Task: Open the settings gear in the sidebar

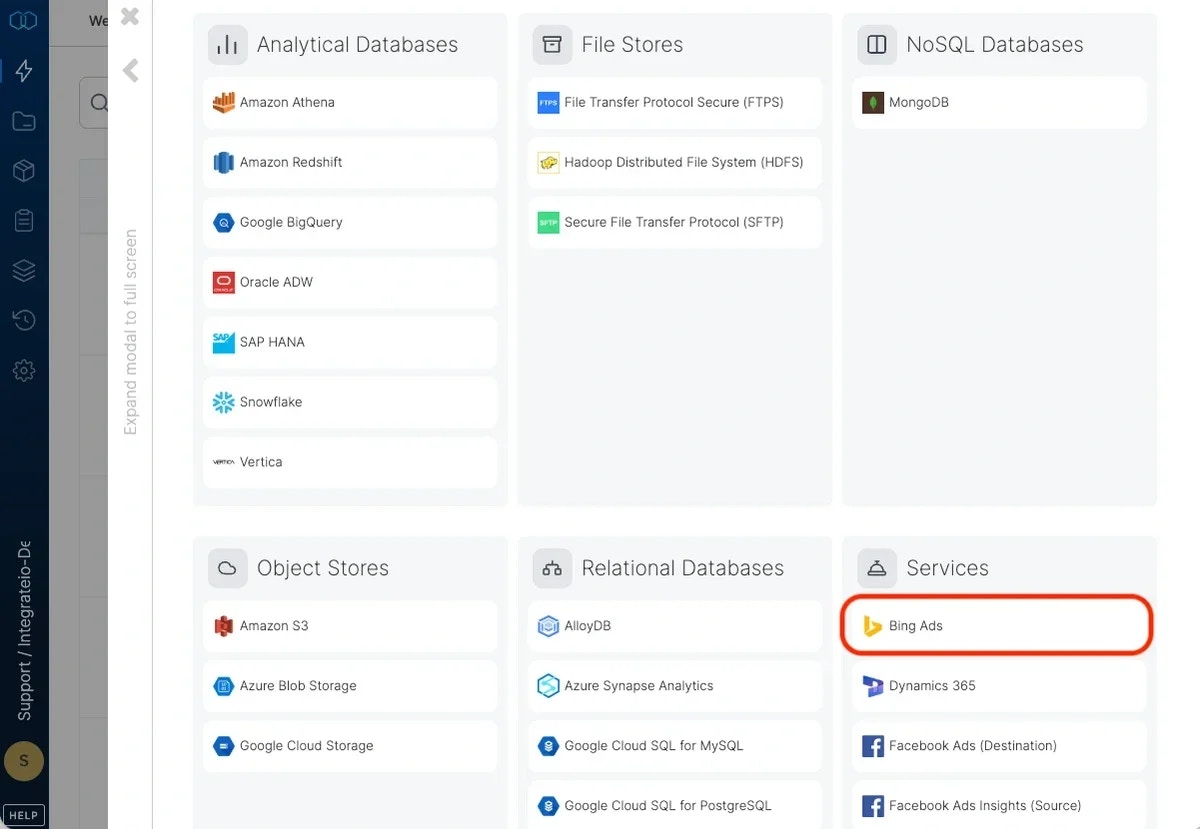Action: point(23,370)
